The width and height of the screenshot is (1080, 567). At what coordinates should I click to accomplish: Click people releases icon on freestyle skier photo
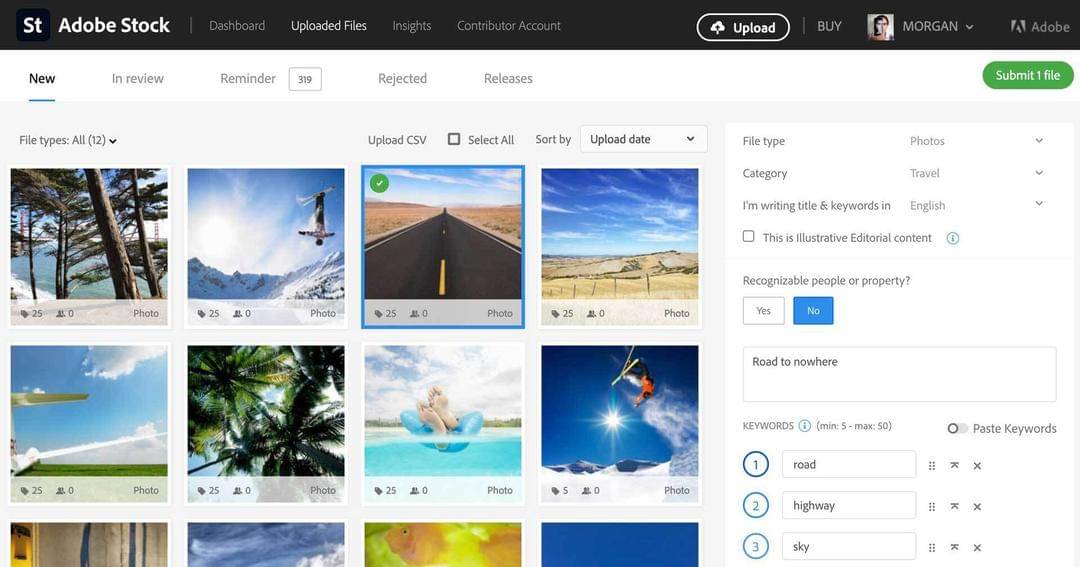point(238,313)
